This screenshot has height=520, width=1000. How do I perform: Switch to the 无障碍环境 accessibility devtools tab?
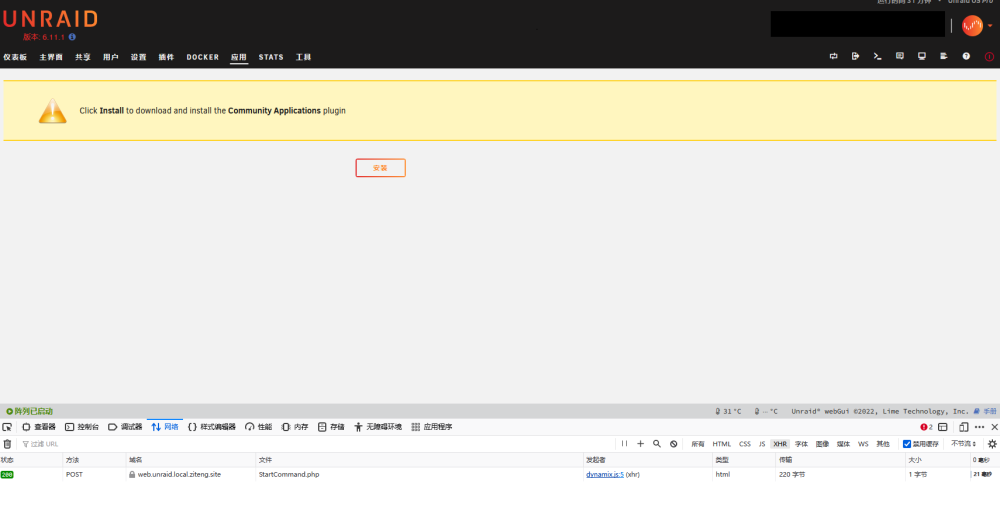pos(378,427)
